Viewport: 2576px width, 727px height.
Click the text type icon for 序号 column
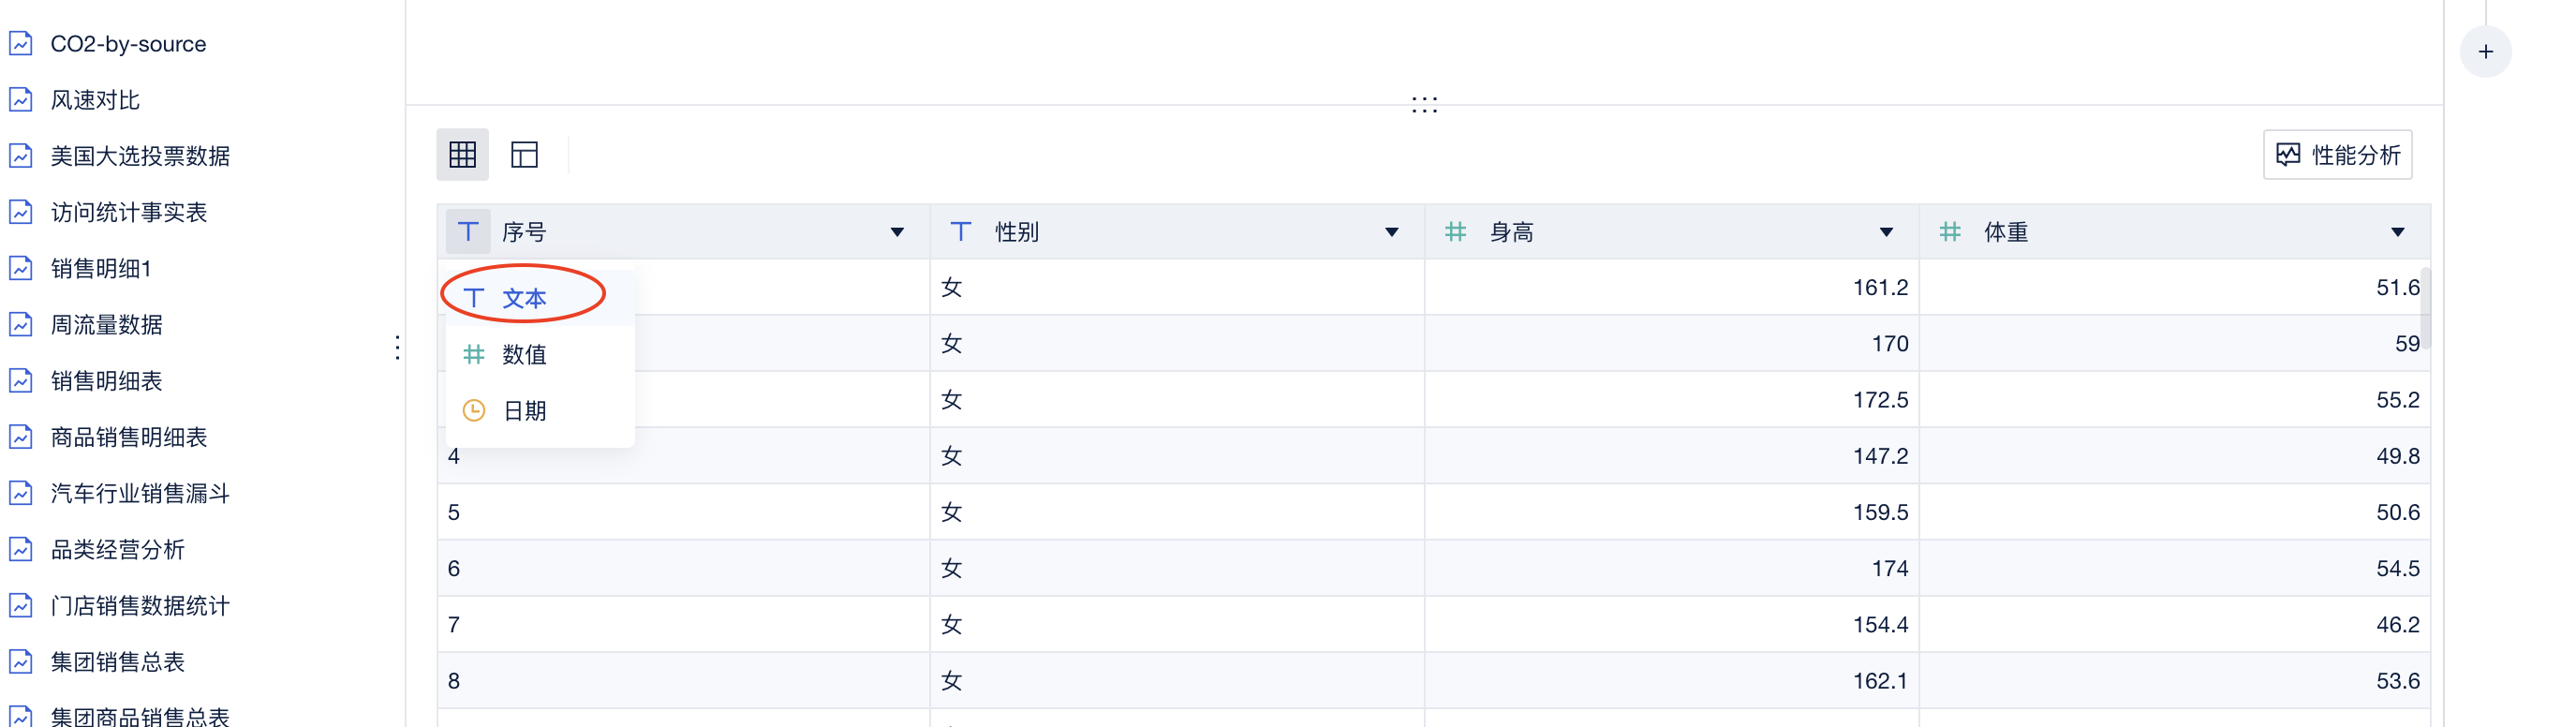[x=468, y=232]
